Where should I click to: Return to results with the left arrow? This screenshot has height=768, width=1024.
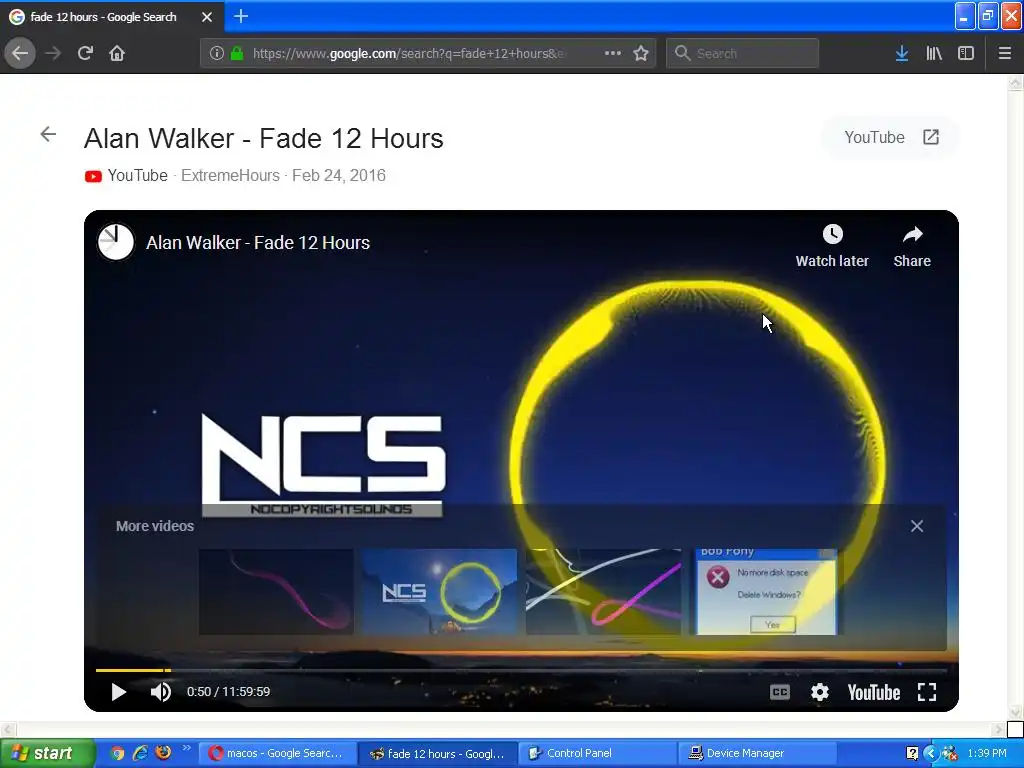48,135
